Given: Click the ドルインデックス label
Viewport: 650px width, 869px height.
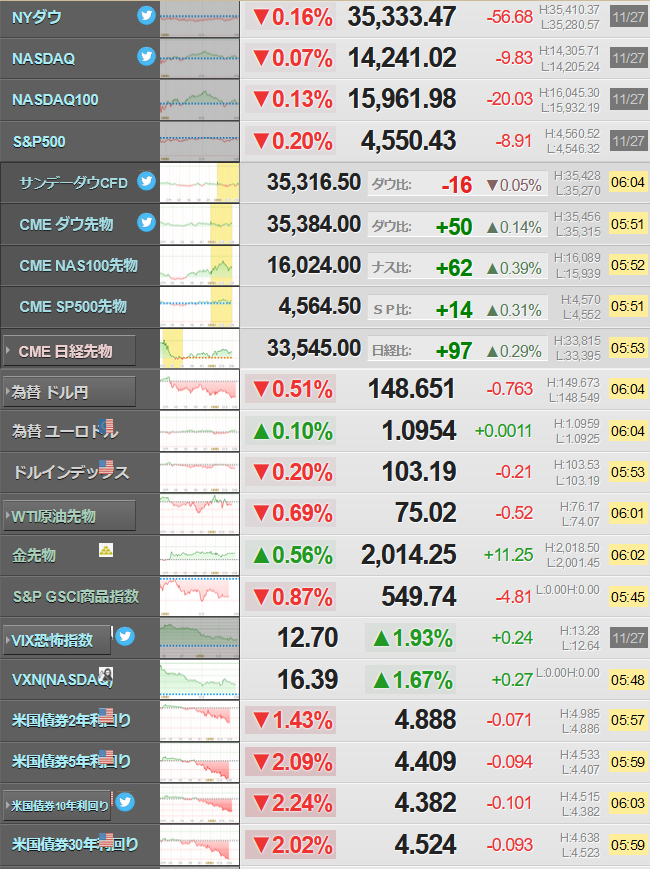Looking at the screenshot, I should coord(71,472).
